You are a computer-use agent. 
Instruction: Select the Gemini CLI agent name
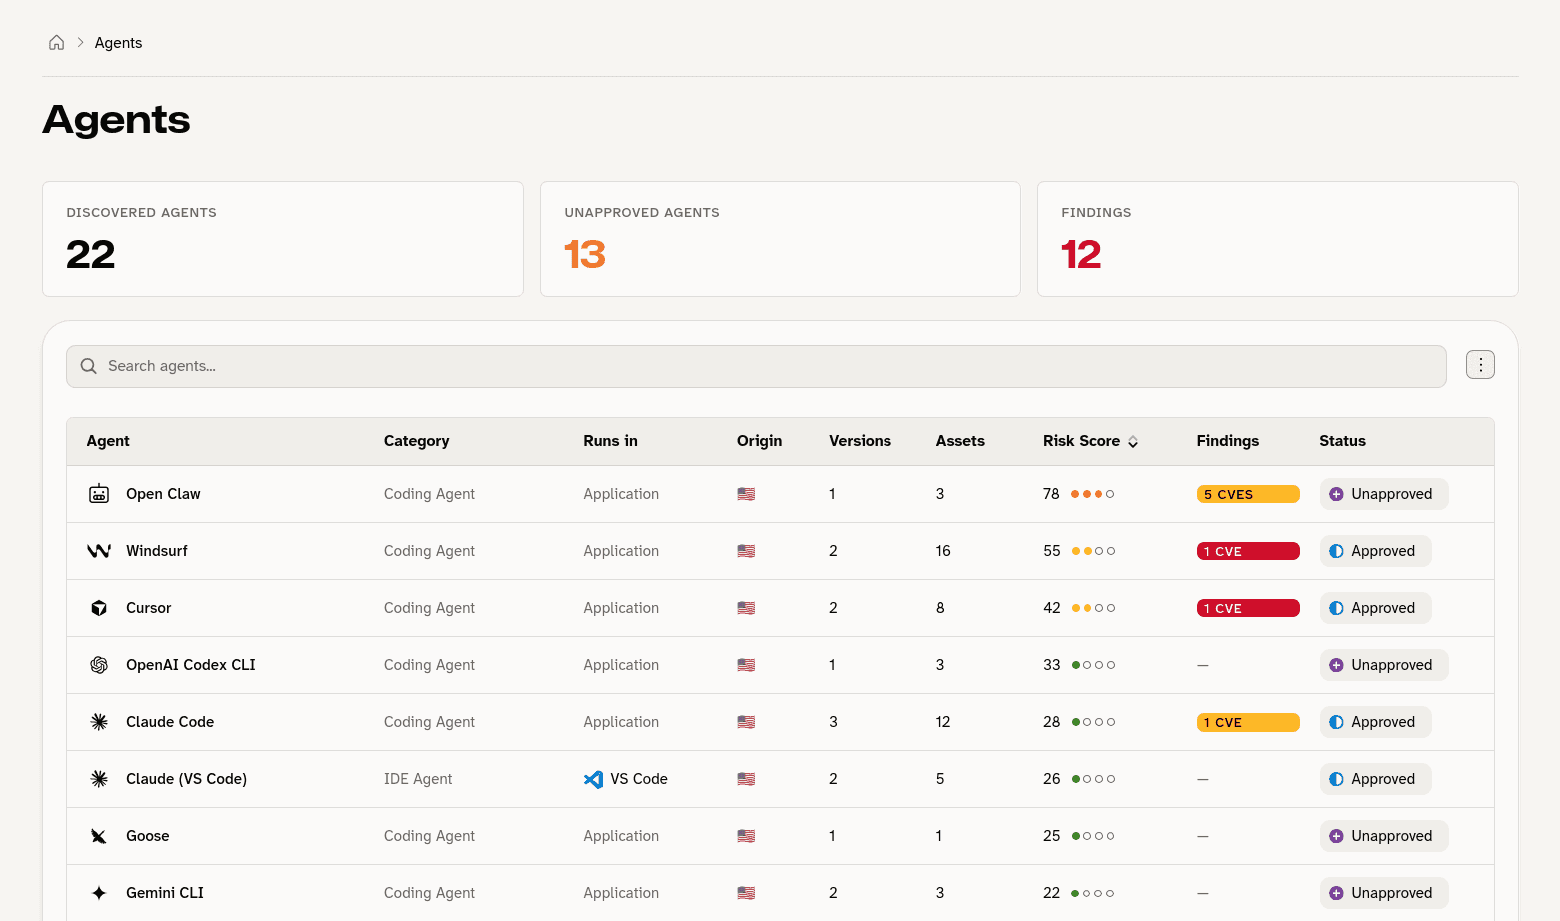pos(165,893)
